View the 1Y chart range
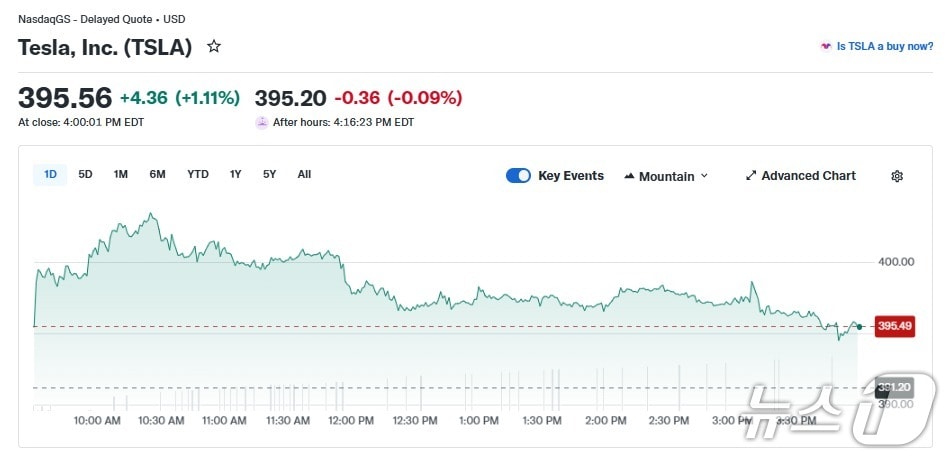951x460 pixels. click(x=235, y=174)
